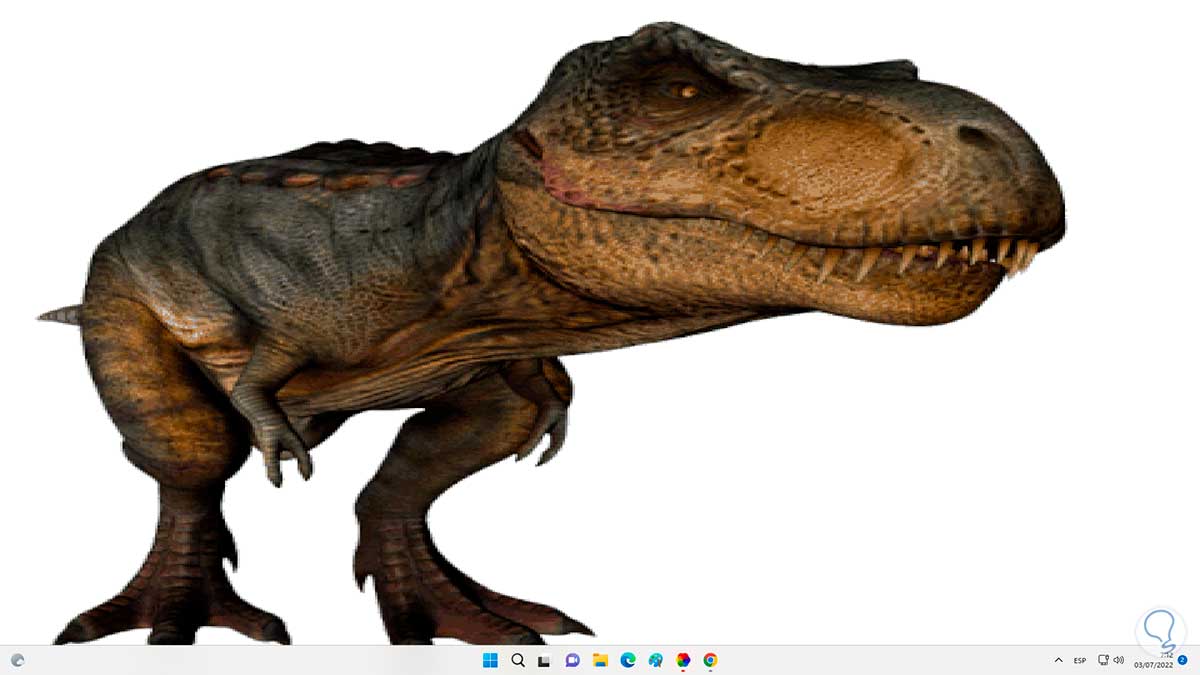The height and width of the screenshot is (675, 1200).
Task: Open the weather widget in the taskbar corner
Action: (18, 660)
